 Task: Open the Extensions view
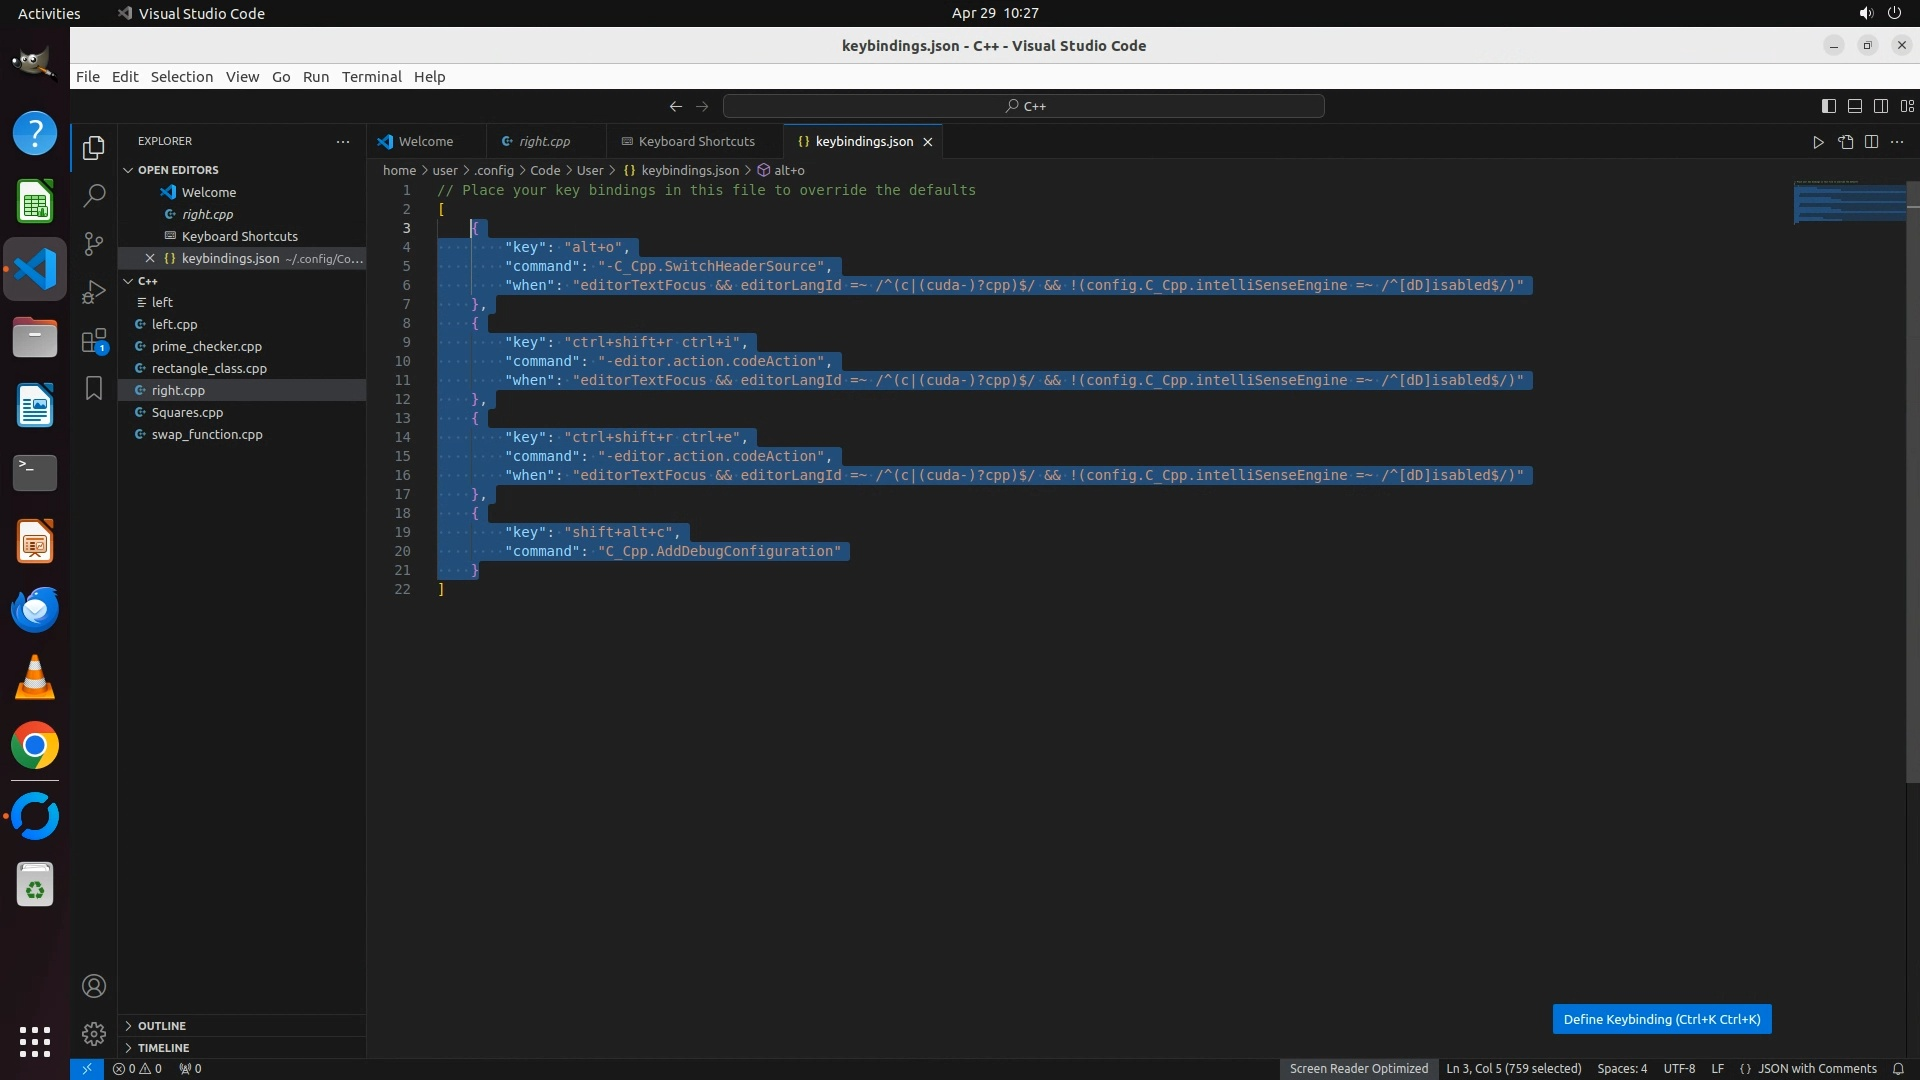[94, 341]
